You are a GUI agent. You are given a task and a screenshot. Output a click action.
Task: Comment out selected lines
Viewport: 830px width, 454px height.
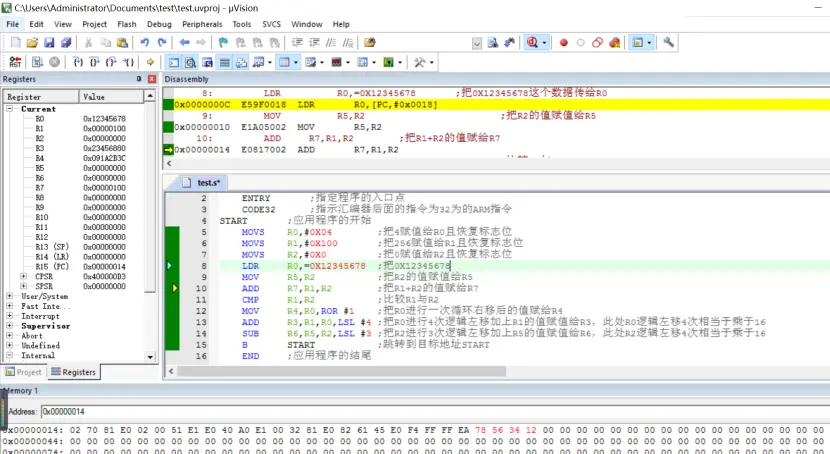coord(331,42)
